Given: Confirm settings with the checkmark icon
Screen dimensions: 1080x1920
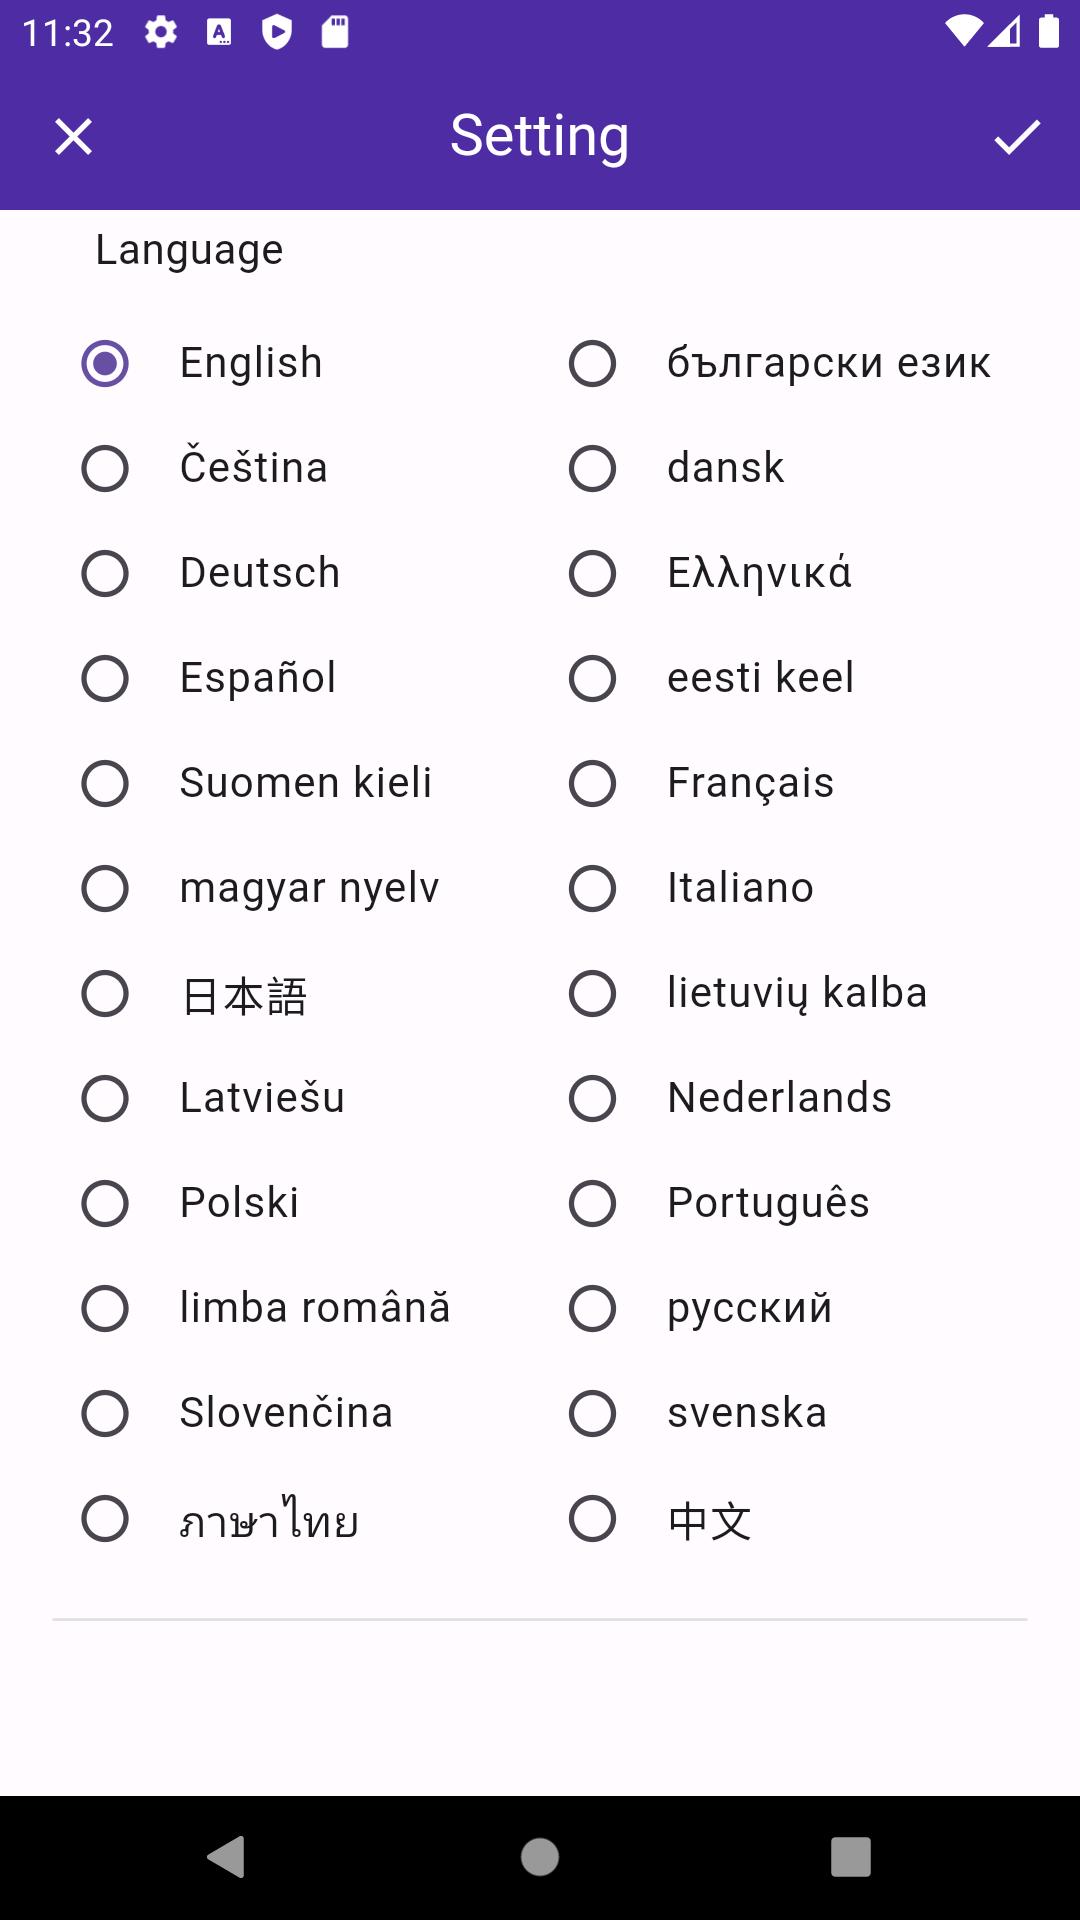Looking at the screenshot, I should [1017, 137].
